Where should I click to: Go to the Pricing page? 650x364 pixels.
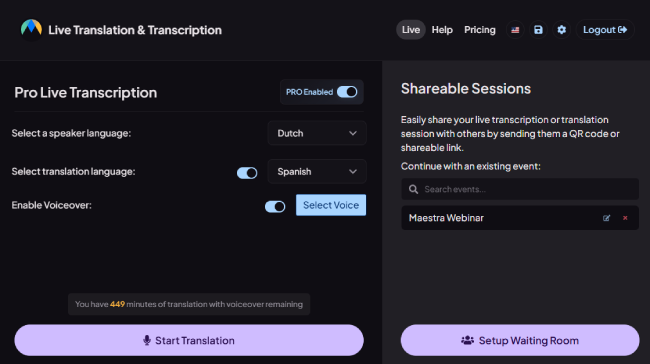(x=480, y=30)
